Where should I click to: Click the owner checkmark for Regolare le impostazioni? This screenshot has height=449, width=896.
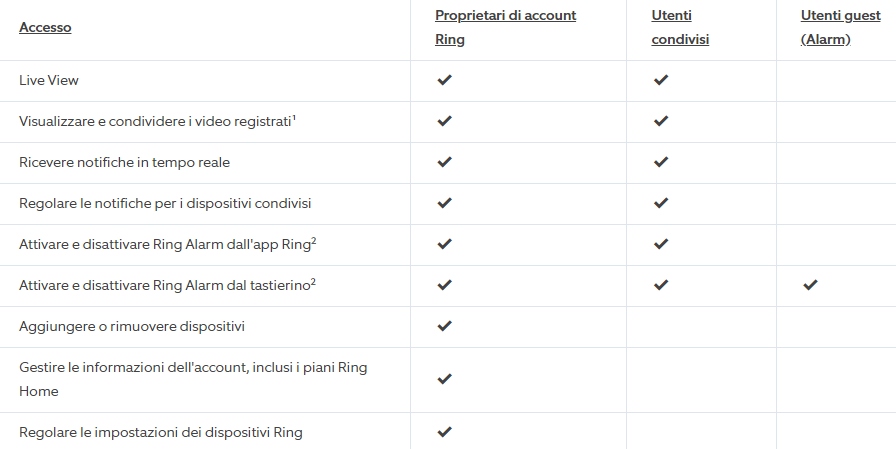[x=444, y=431]
